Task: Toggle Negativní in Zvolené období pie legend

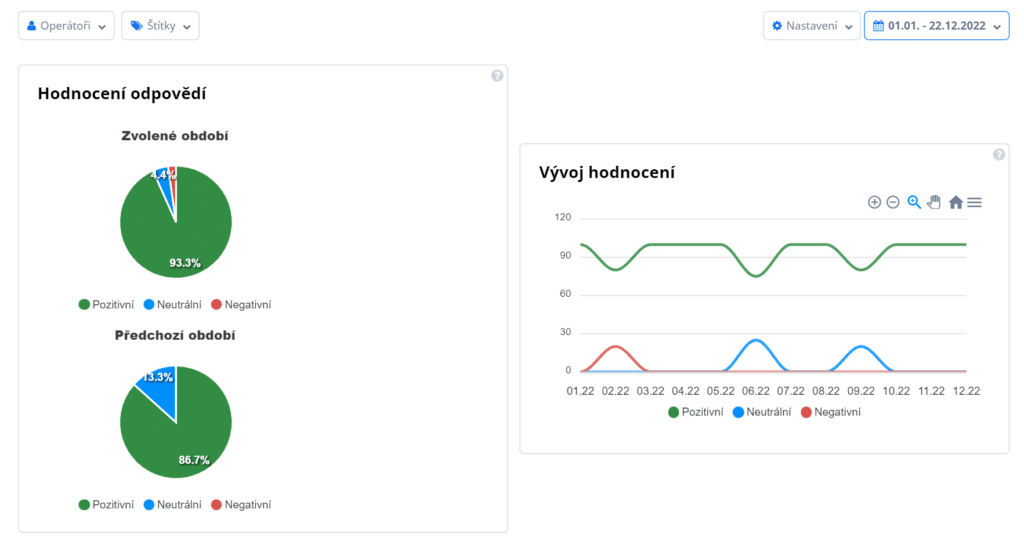Action: 240,305
